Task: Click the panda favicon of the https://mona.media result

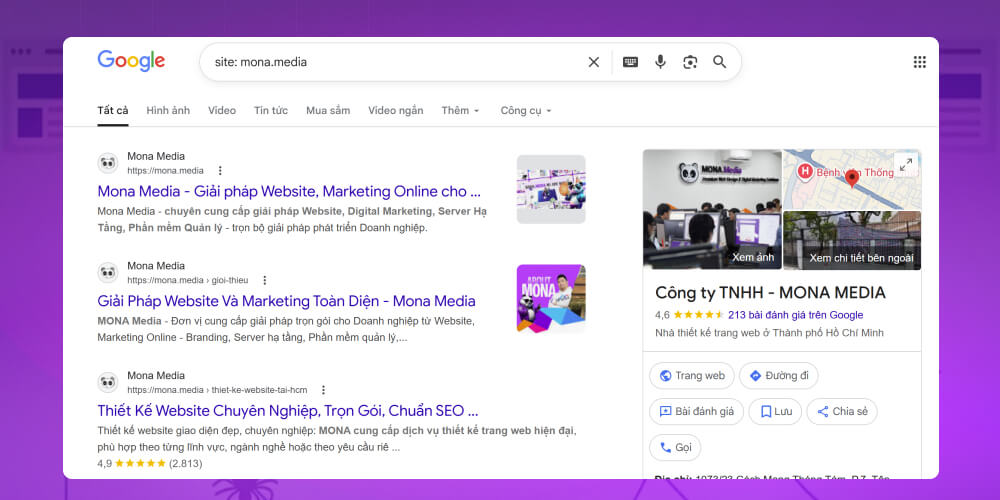Action: [108, 163]
